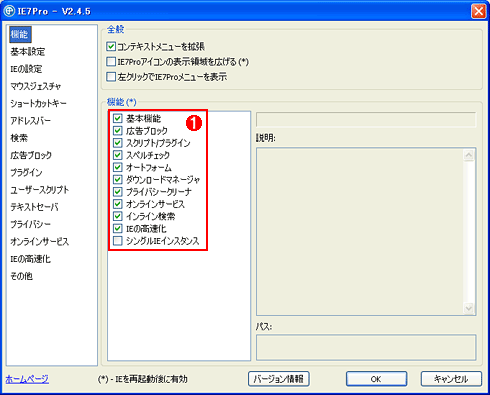Open その他 category in sidebar
This screenshot has width=490, height=395.
21,276
